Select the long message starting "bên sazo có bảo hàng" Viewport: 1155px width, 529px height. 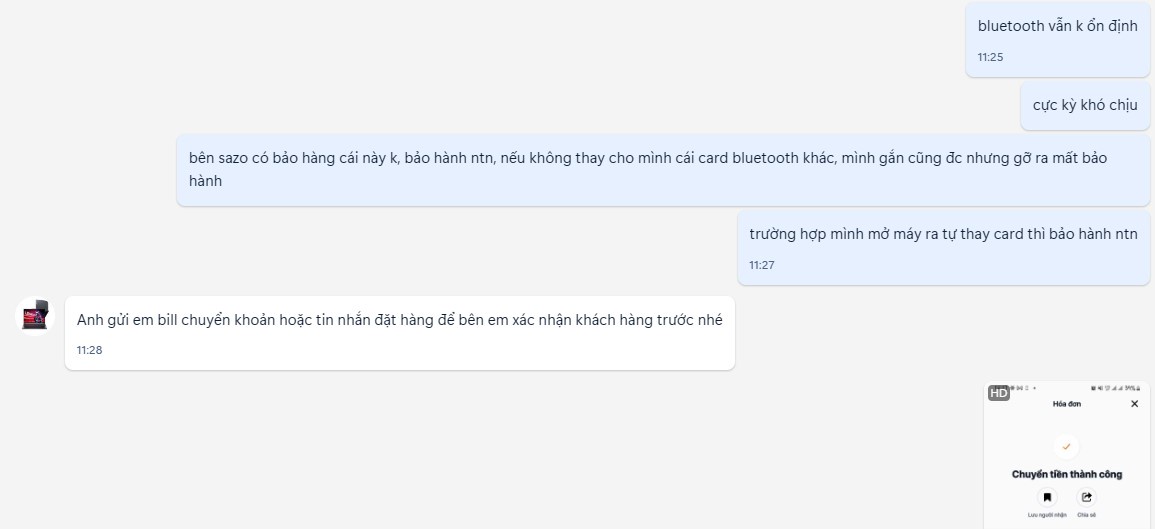663,169
